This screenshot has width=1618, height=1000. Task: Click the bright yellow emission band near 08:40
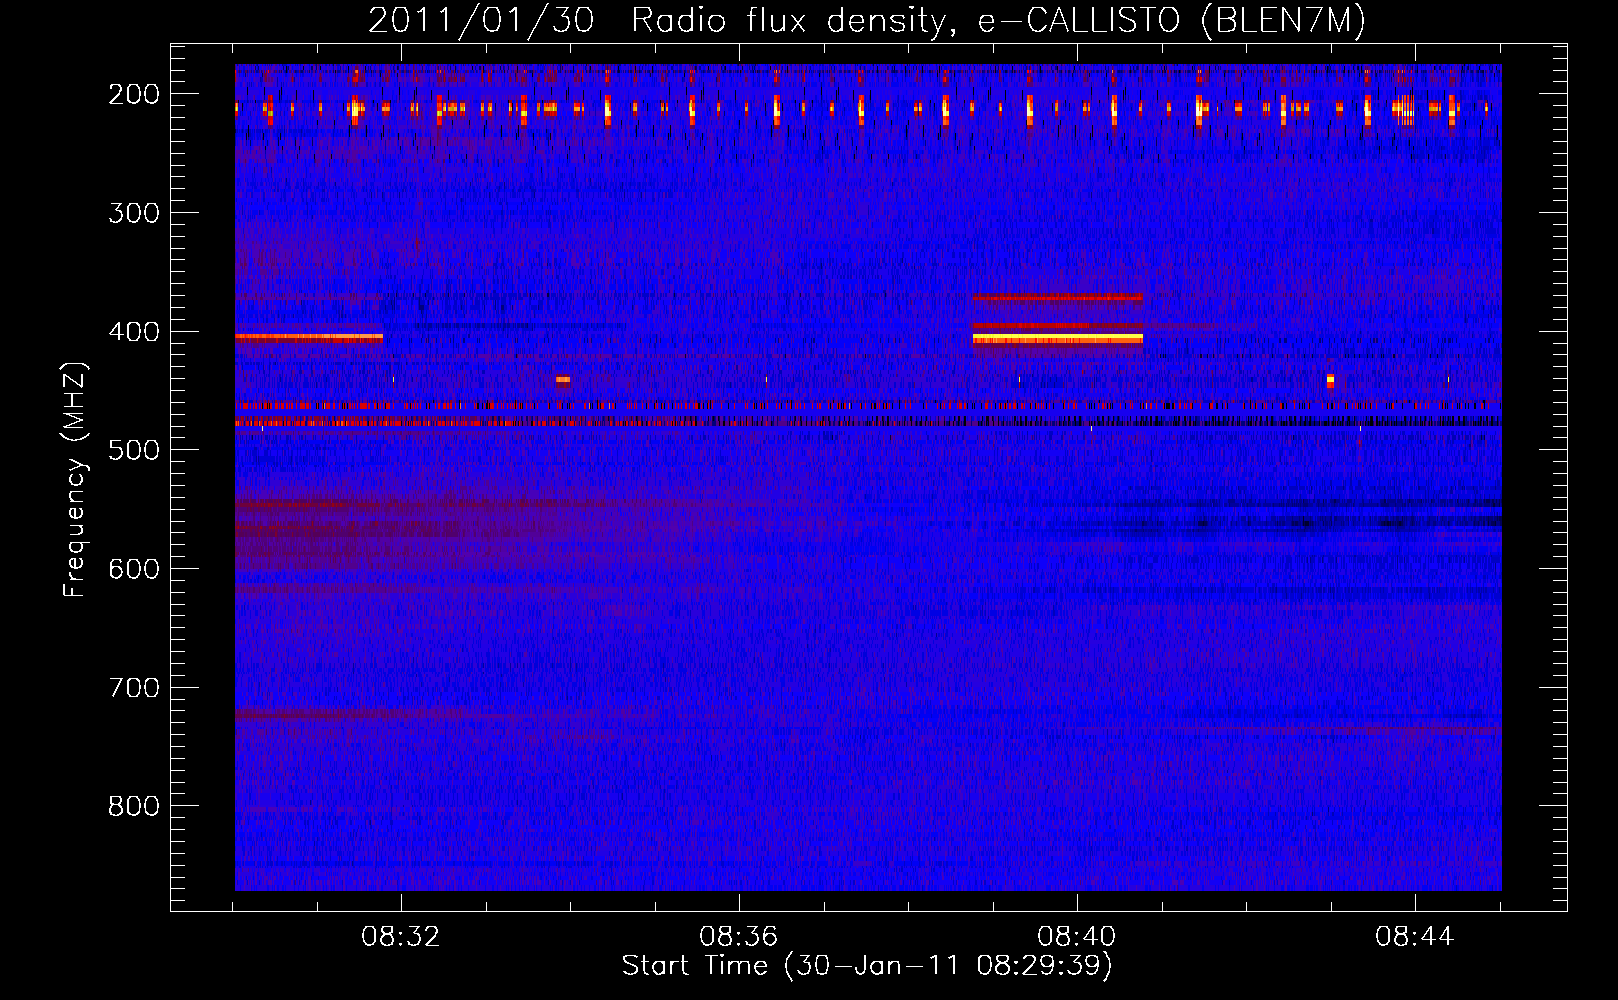pos(1058,339)
